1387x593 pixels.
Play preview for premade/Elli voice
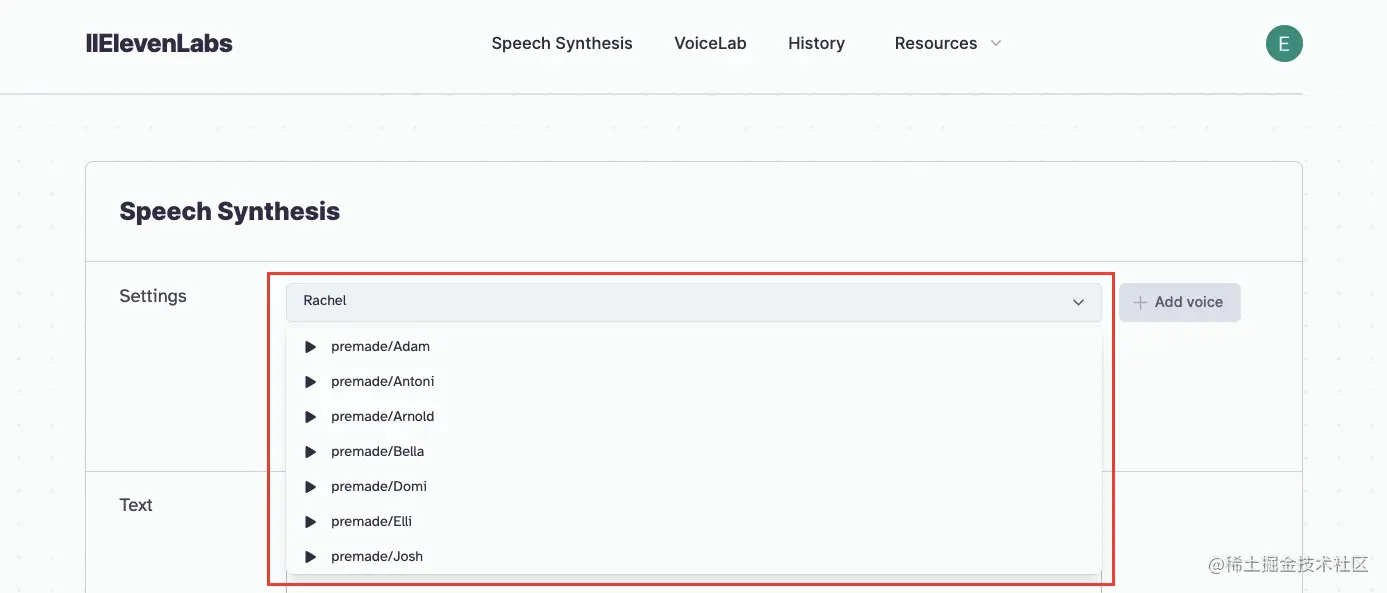click(x=310, y=522)
